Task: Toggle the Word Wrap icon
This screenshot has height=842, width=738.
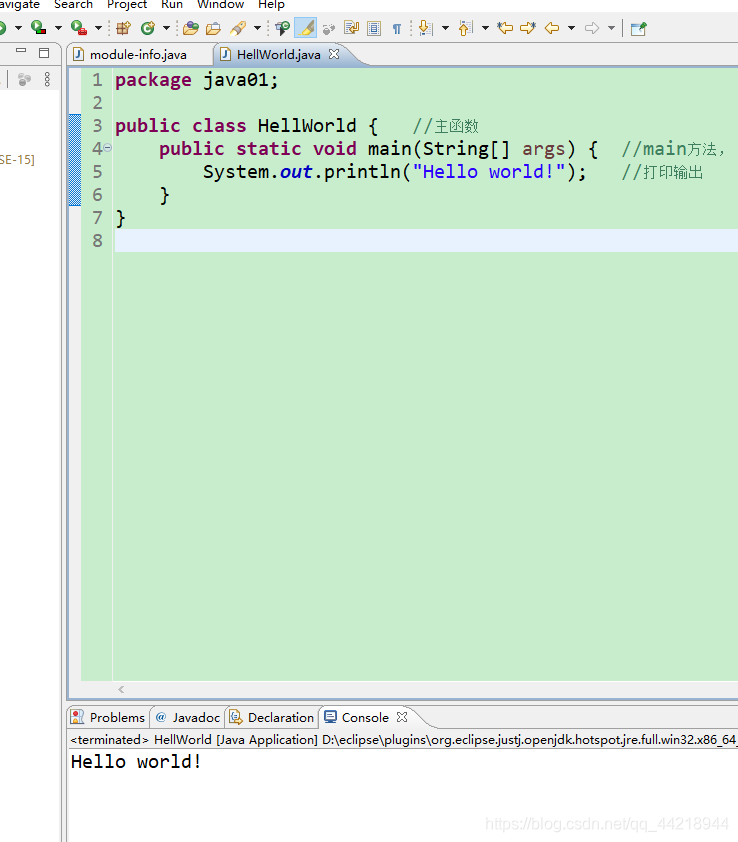Action: point(351,28)
